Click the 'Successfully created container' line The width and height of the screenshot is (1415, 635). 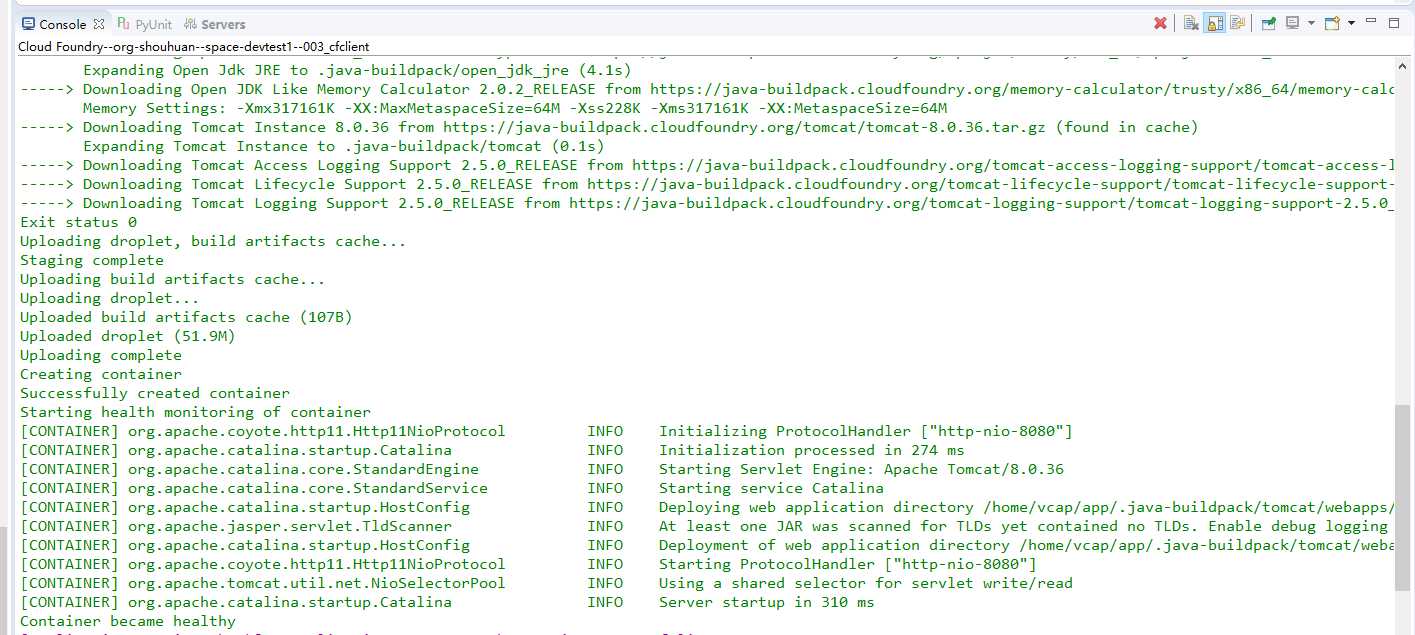pyautogui.click(x=155, y=393)
